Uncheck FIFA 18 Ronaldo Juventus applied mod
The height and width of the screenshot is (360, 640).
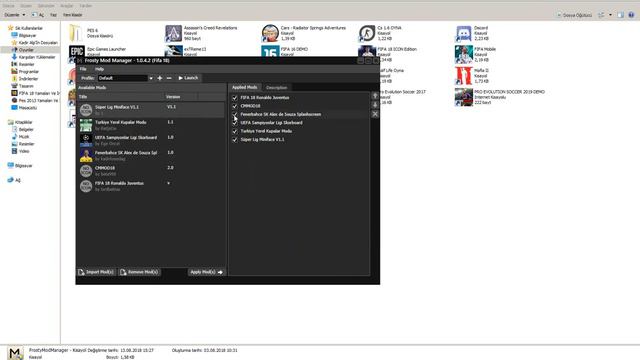235,98
